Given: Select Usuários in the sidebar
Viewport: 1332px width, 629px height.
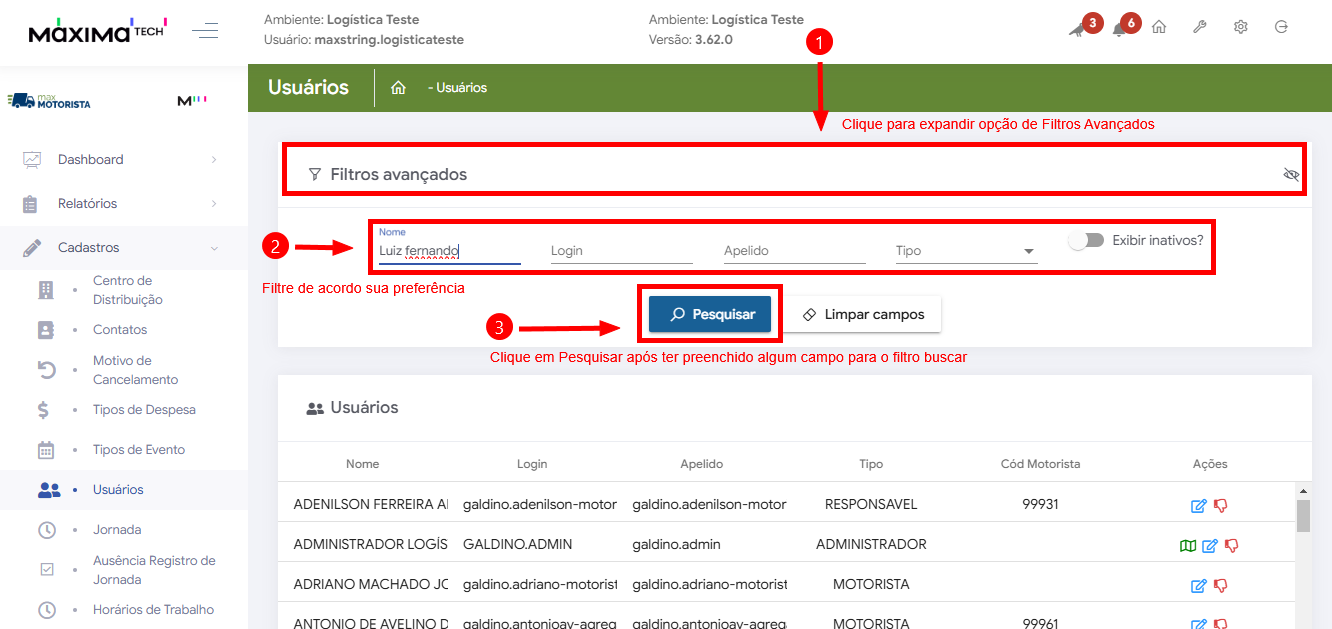Looking at the screenshot, I should [x=118, y=490].
